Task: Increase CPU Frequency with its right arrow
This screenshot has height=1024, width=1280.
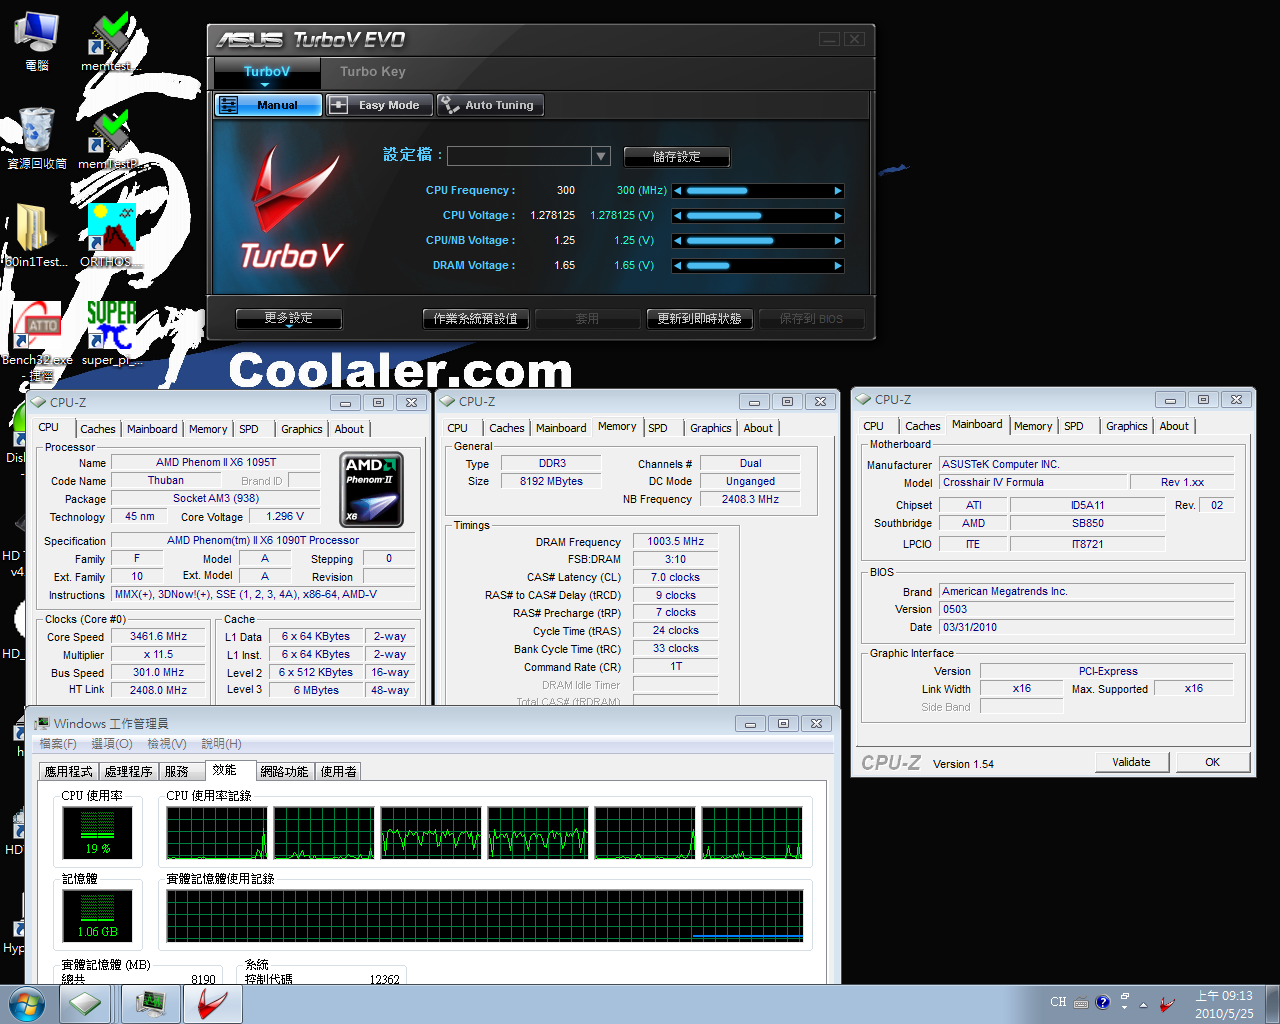Action: coord(838,190)
